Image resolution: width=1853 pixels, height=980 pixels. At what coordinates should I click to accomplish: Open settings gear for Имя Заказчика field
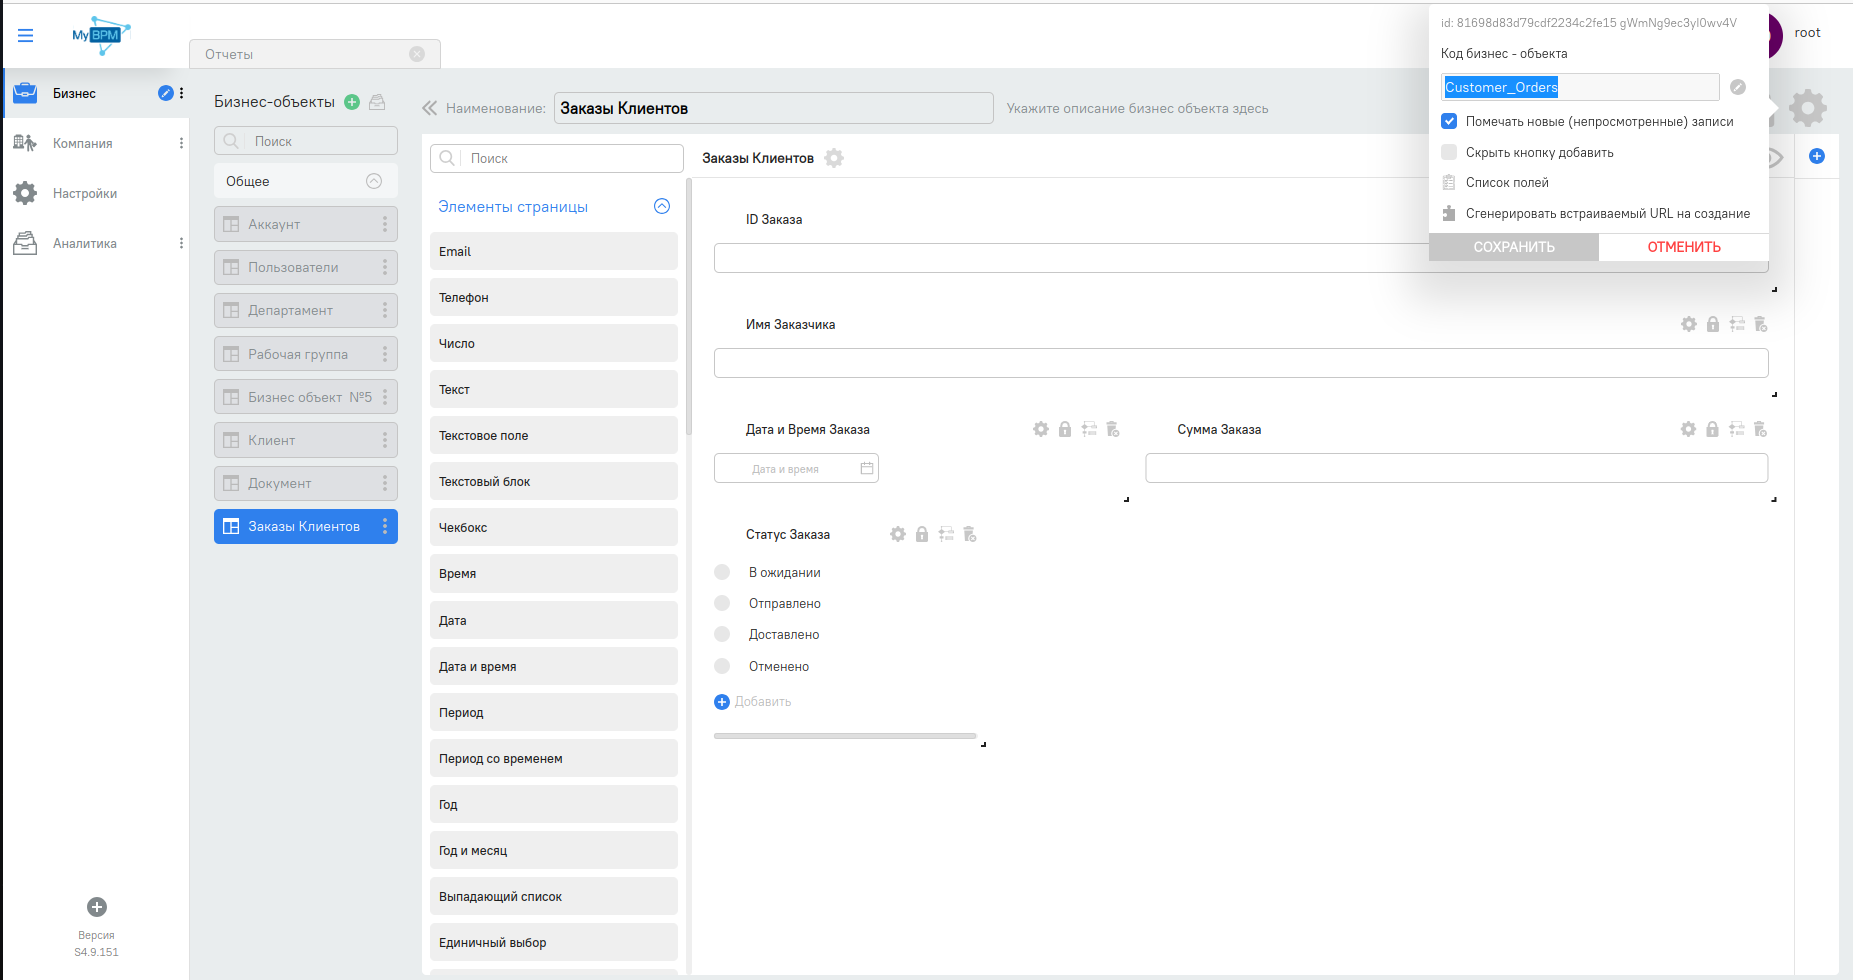[x=1688, y=324]
